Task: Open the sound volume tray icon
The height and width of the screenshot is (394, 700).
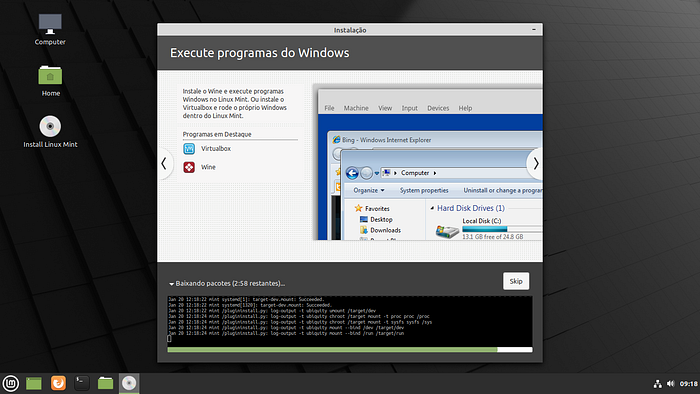Action: (x=671, y=384)
